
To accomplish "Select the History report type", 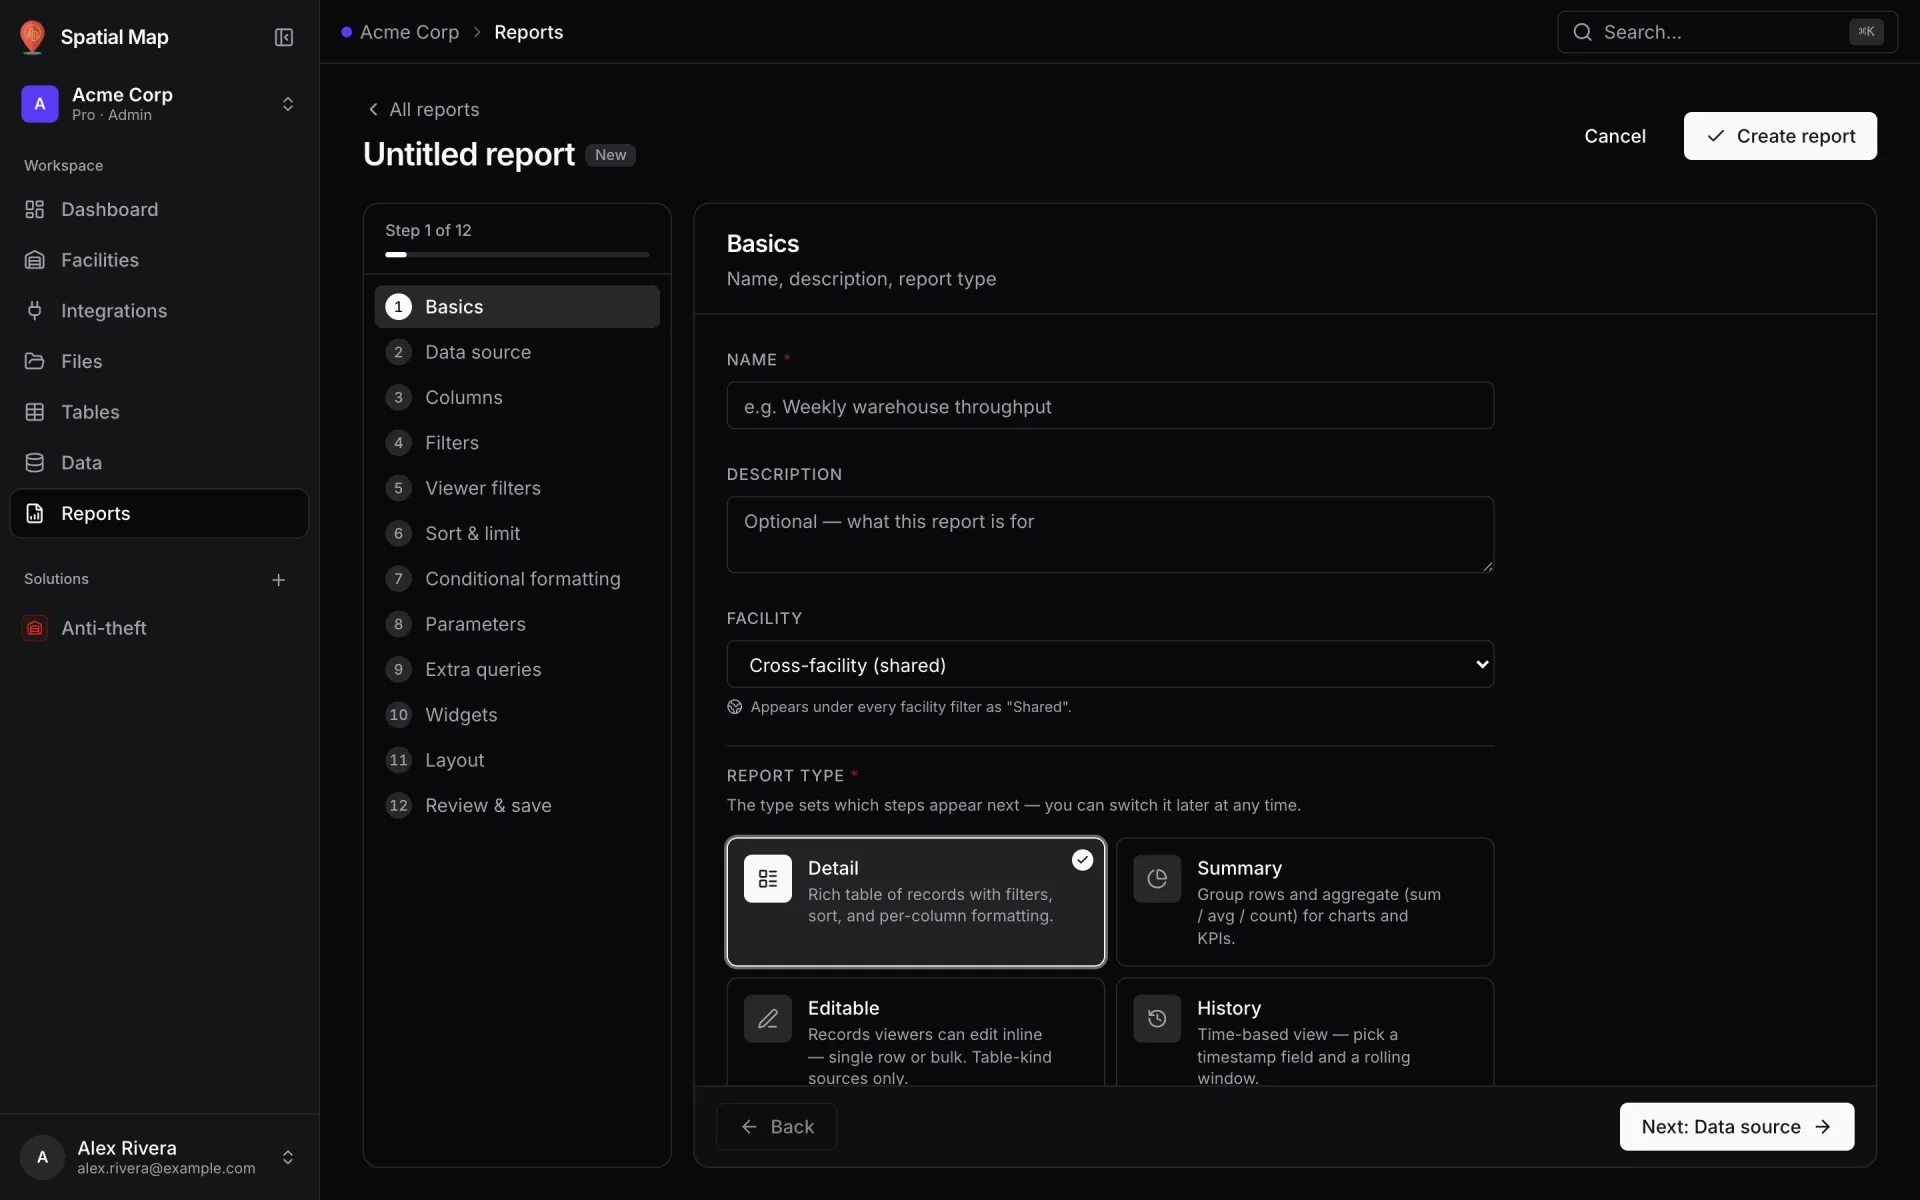I will (x=1305, y=1032).
